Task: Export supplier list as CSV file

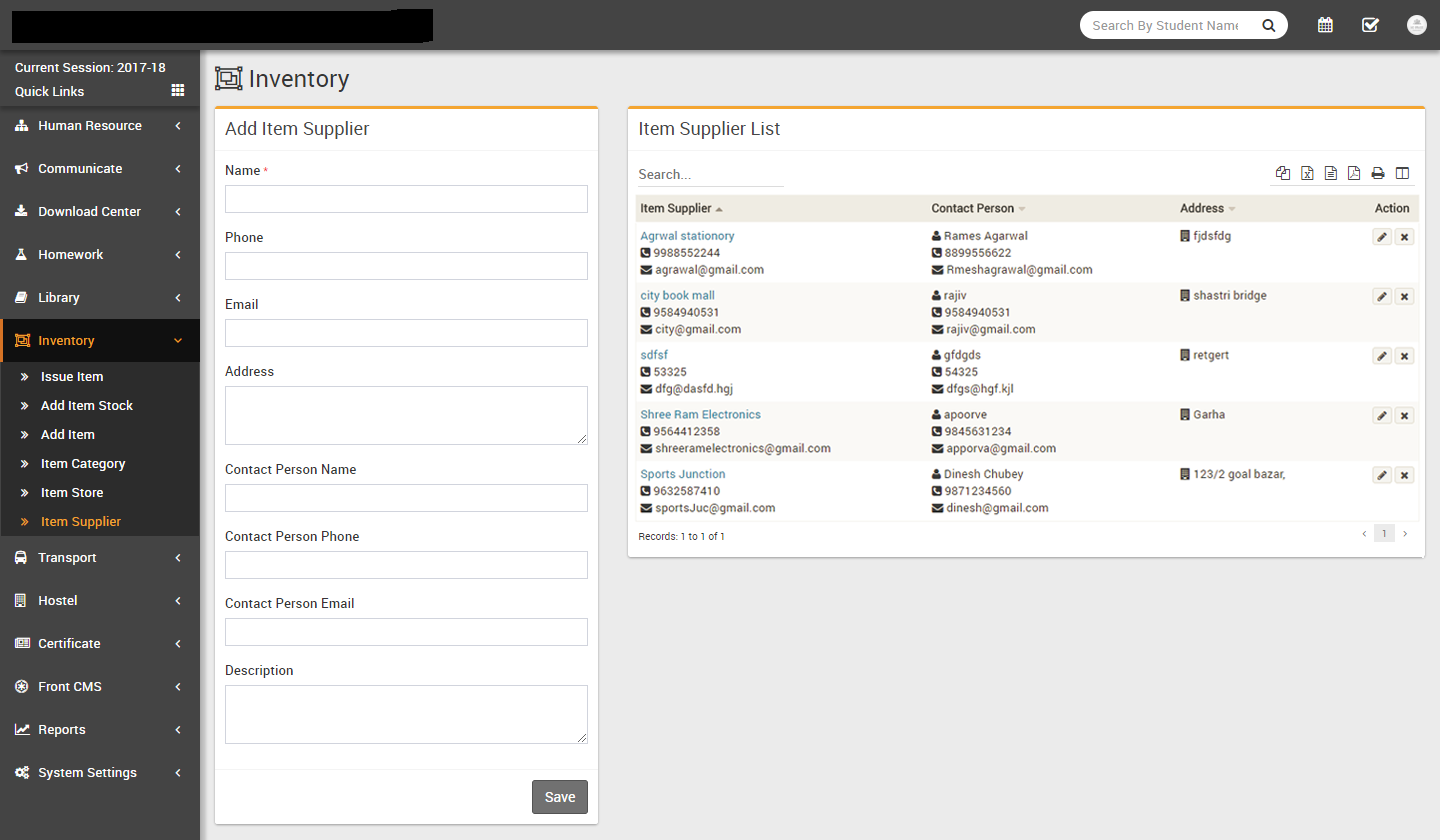Action: point(1331,173)
